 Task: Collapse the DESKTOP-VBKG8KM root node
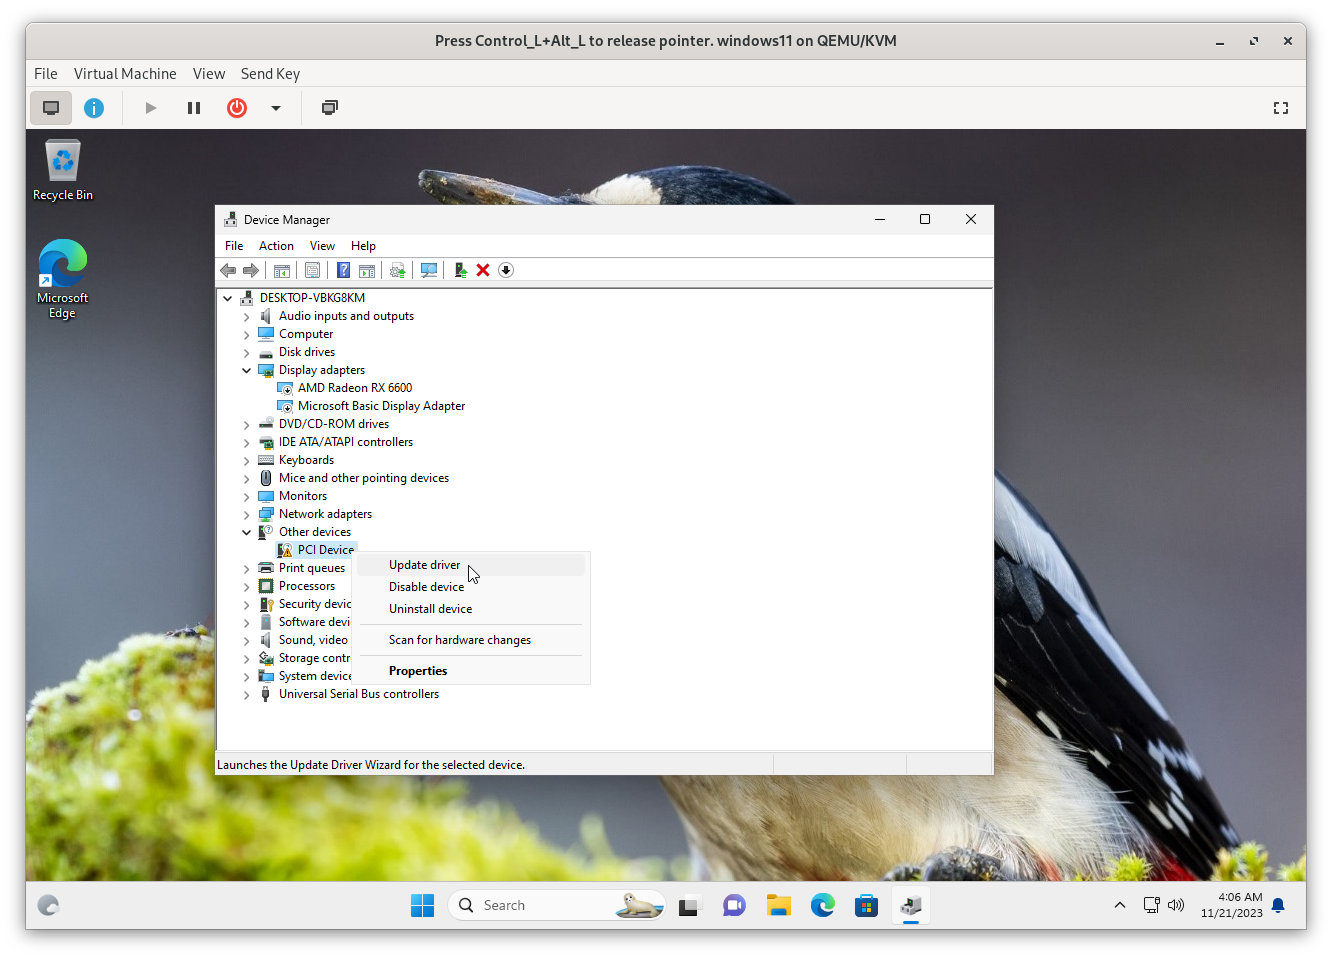(228, 298)
